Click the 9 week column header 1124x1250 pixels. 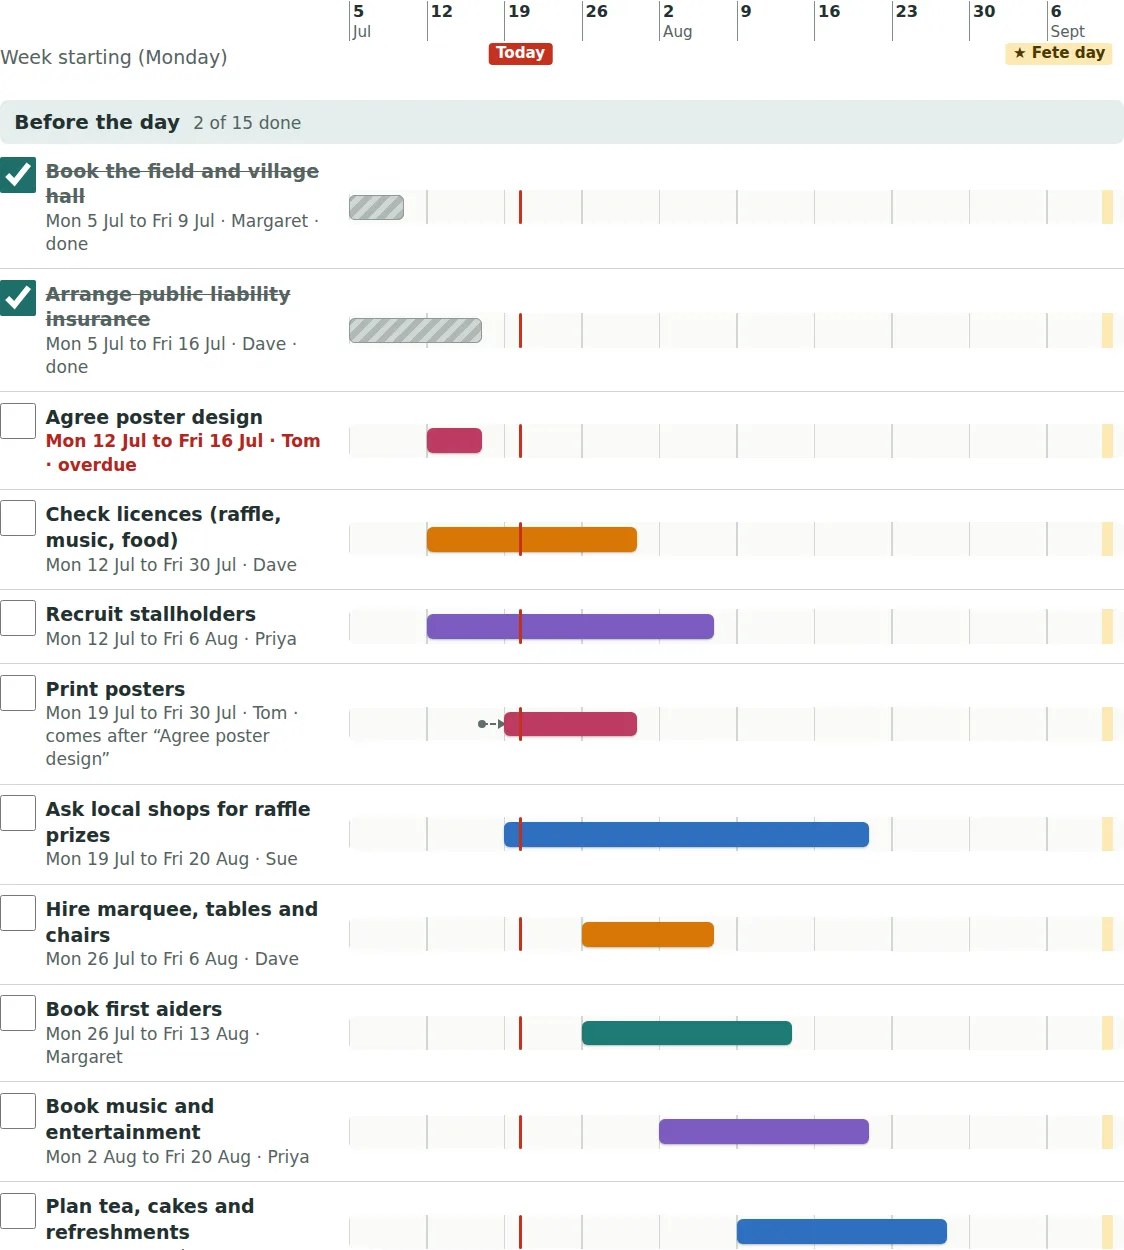tap(746, 12)
